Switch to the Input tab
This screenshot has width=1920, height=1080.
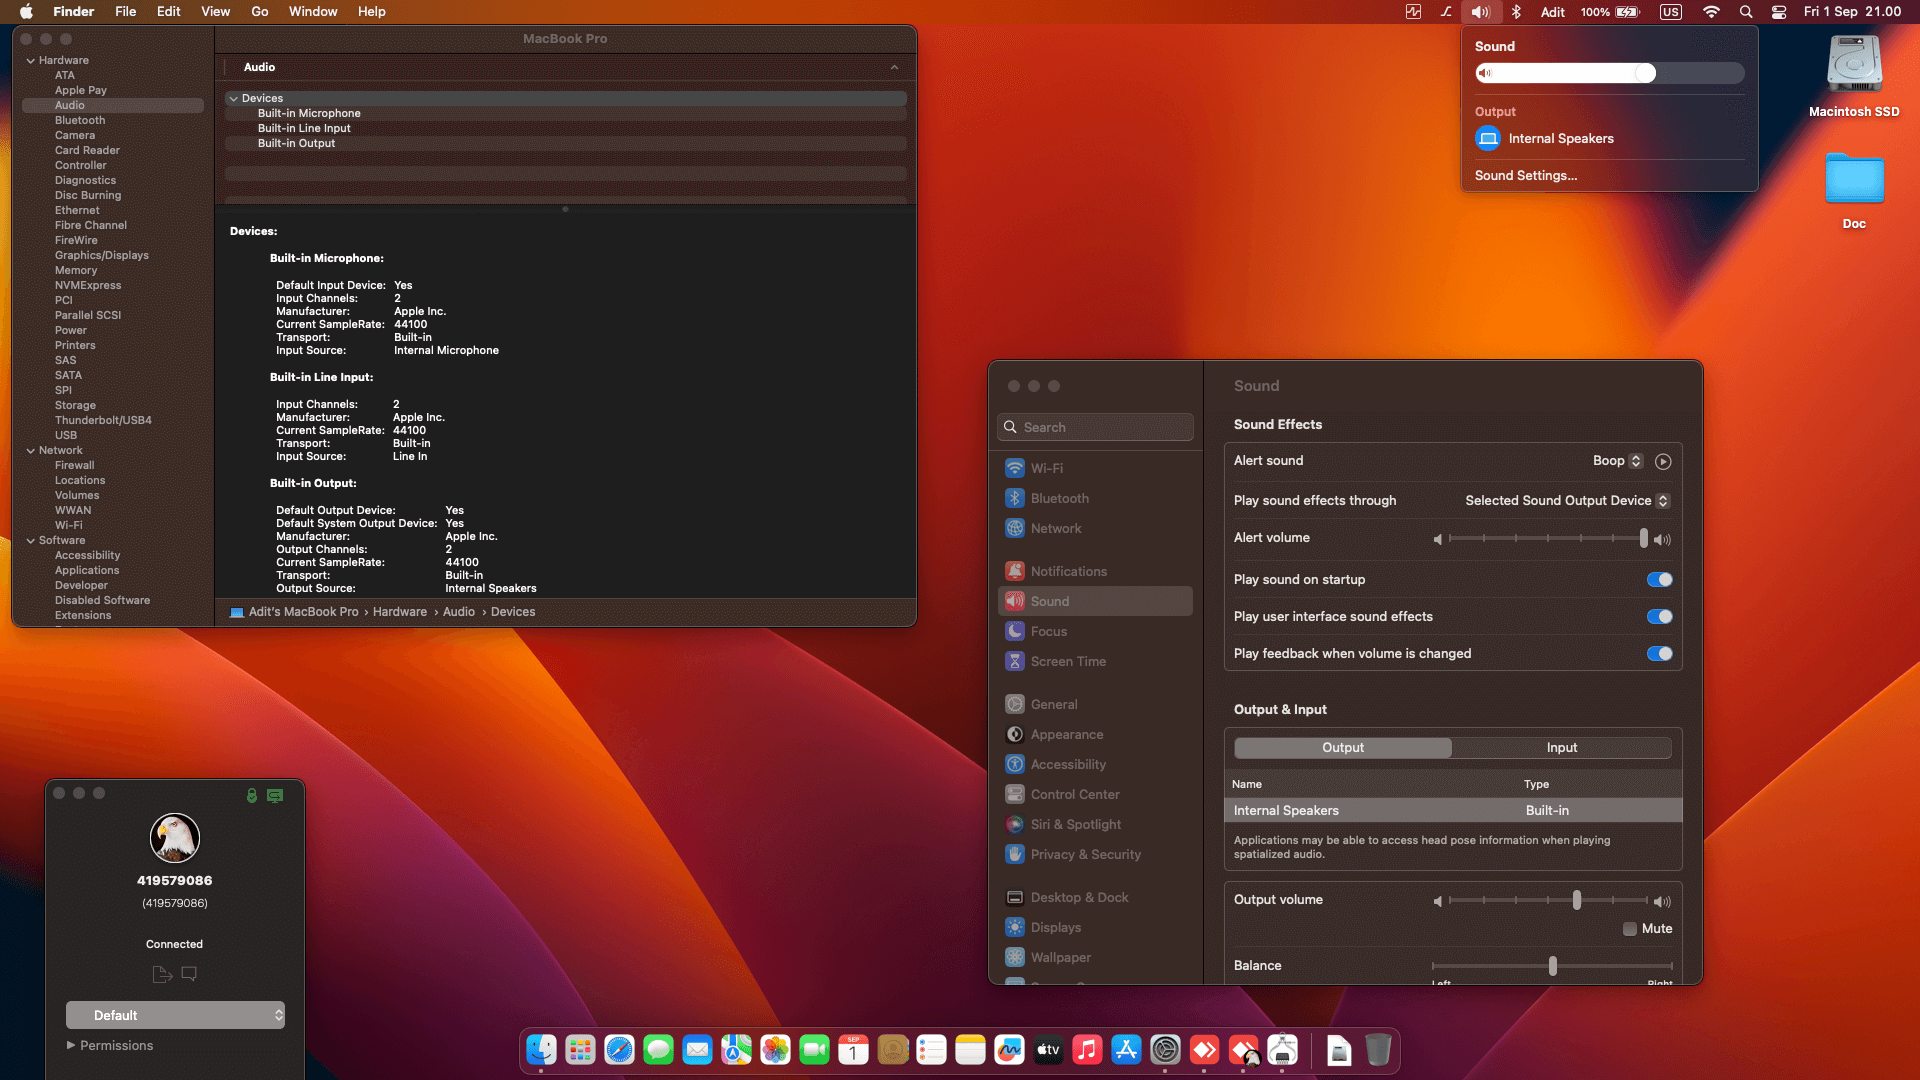coord(1561,747)
